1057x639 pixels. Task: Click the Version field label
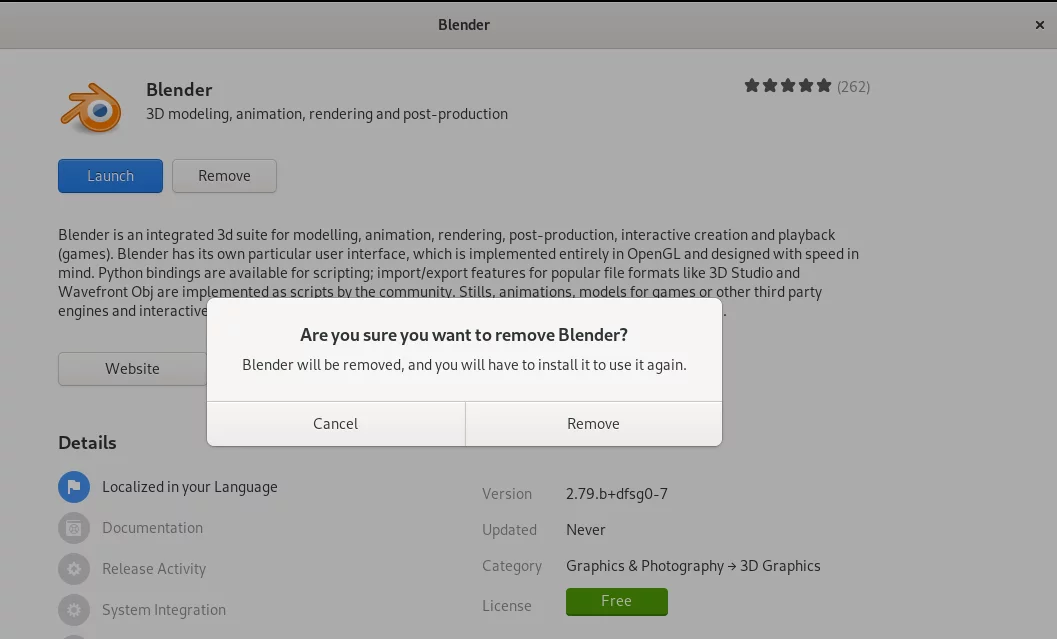(507, 494)
